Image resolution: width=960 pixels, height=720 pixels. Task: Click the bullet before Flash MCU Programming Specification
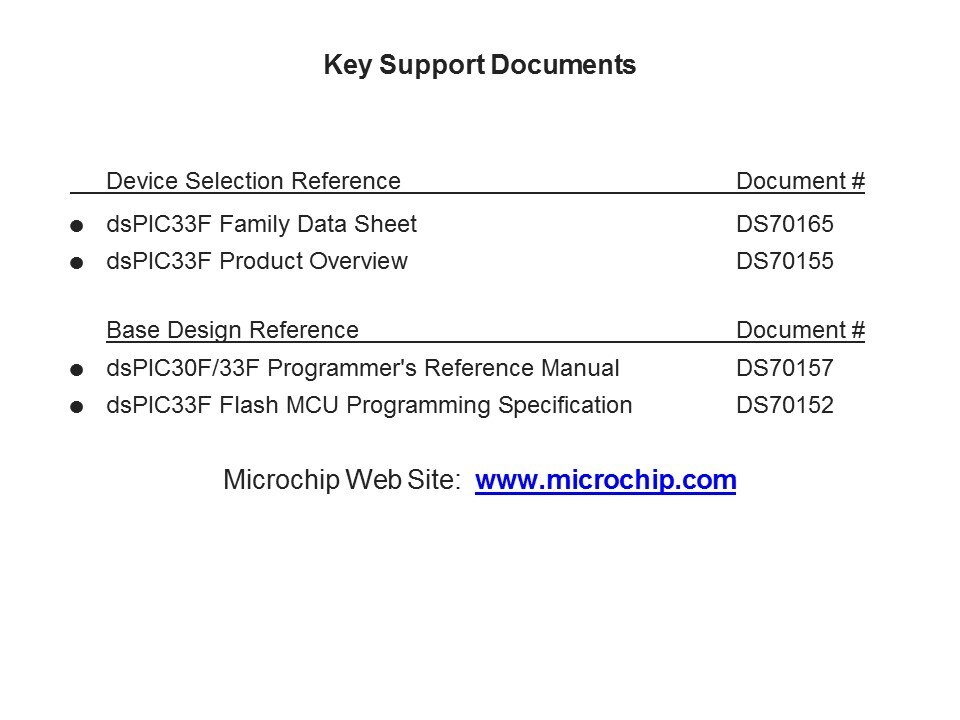(77, 408)
